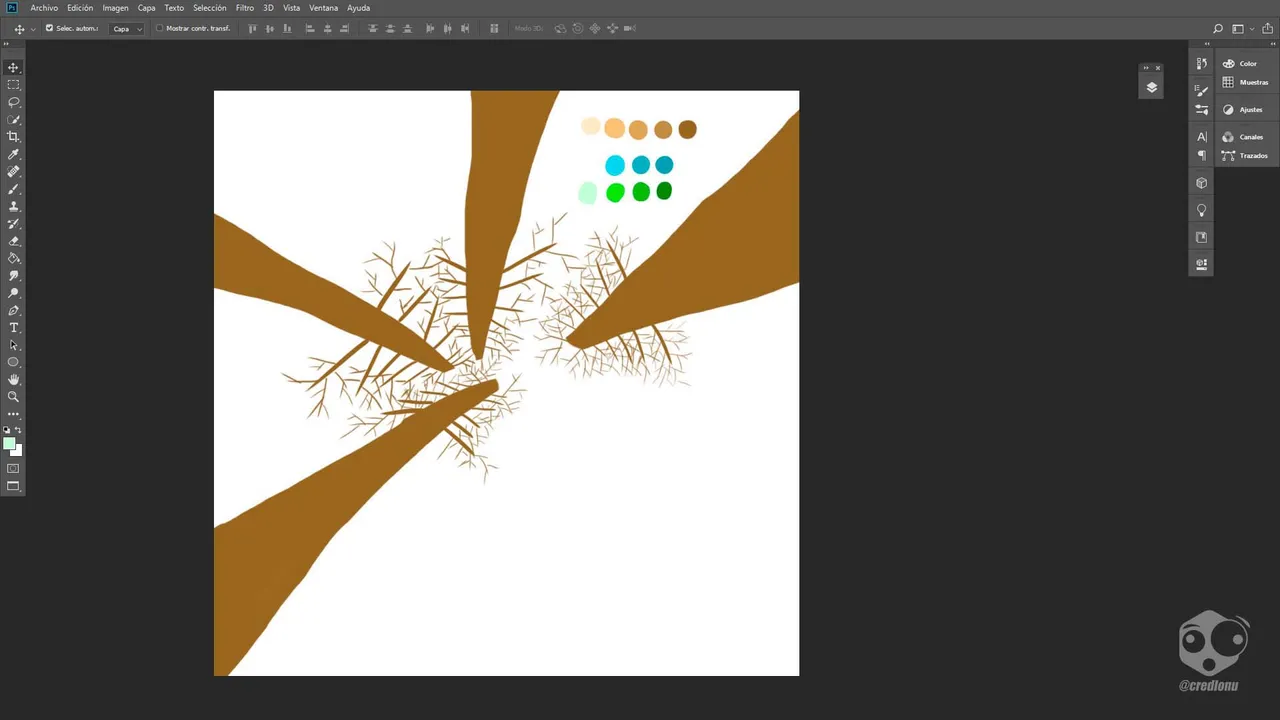Reset default foreground and background colors
Viewport: 1280px width, 720px height.
tap(7, 430)
